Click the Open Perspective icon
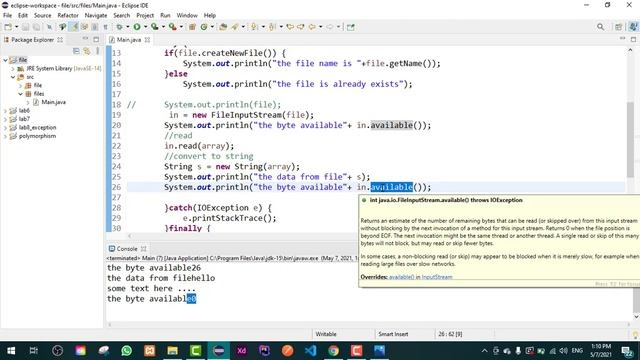 619,27
